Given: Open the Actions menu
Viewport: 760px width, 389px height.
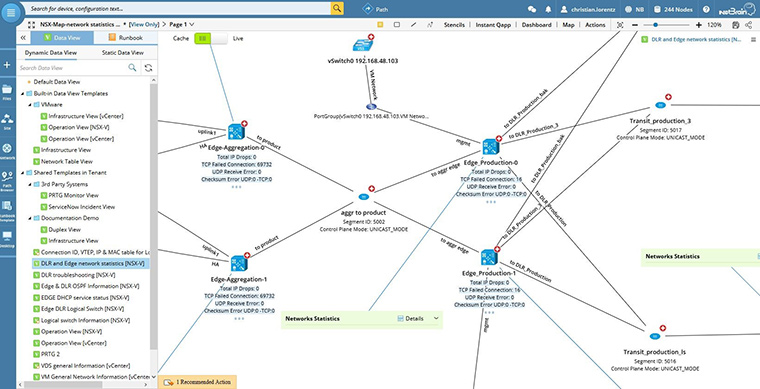Looking at the screenshot, I should (x=595, y=25).
